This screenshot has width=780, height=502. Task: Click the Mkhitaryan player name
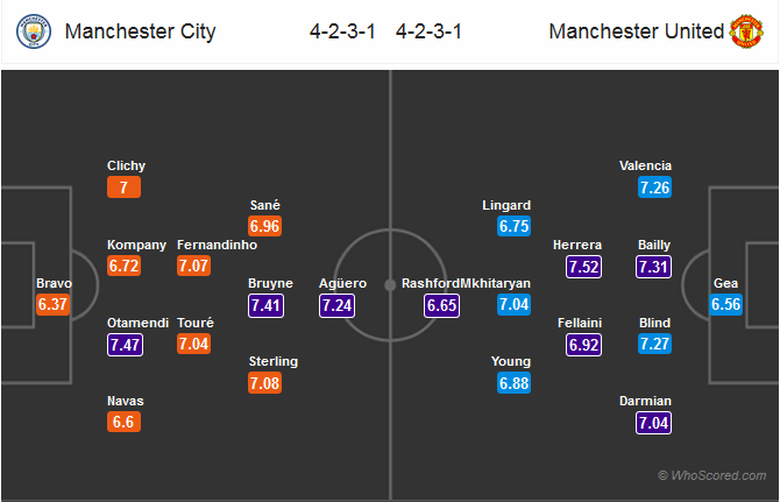point(495,283)
